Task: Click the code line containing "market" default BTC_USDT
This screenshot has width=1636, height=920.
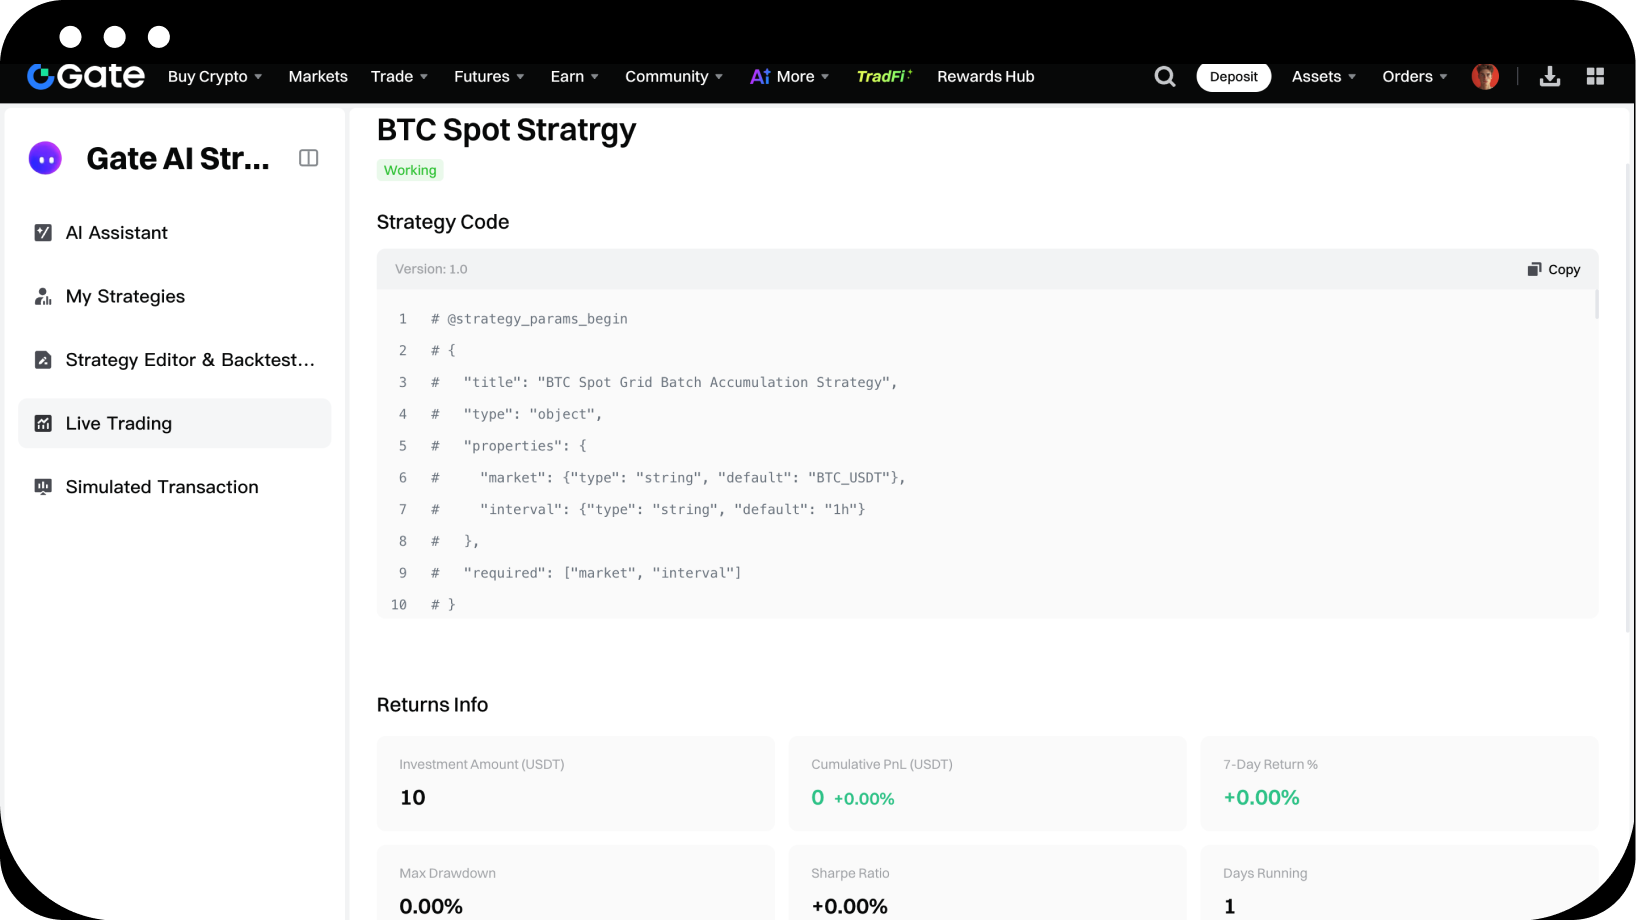Action: [668, 478]
